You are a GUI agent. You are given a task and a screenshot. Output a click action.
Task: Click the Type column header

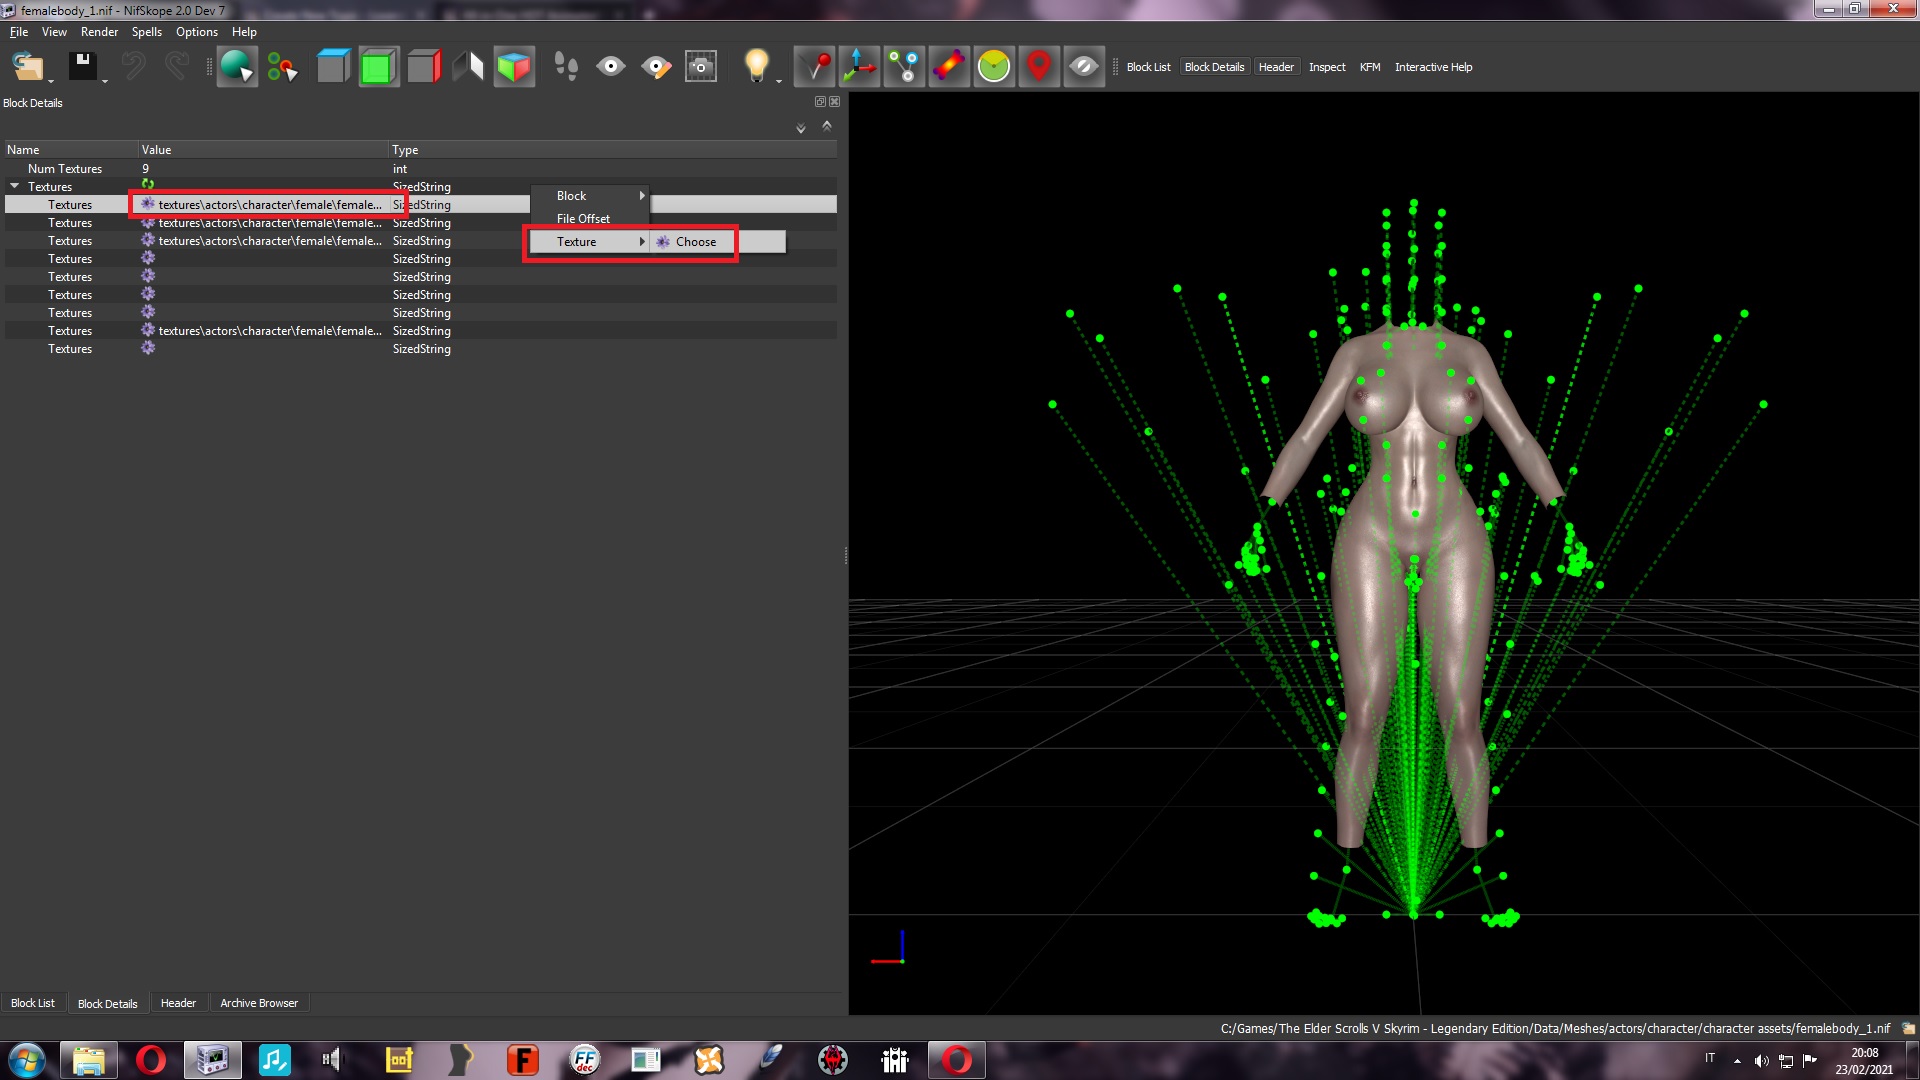click(612, 150)
